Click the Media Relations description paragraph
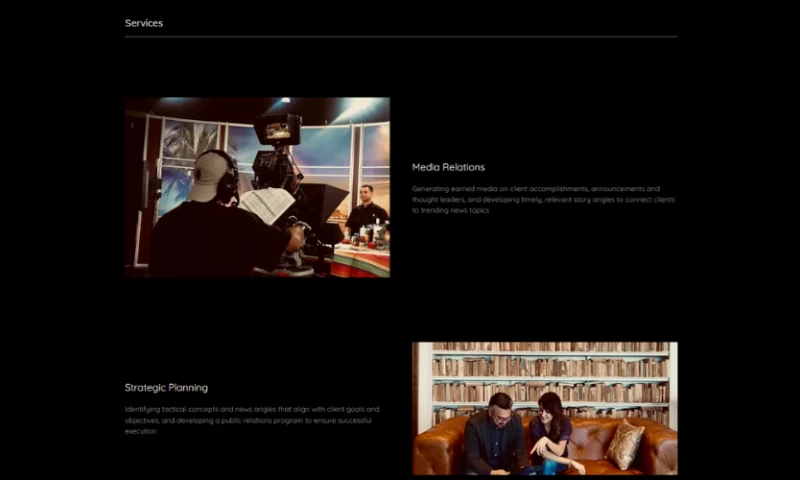 click(543, 199)
